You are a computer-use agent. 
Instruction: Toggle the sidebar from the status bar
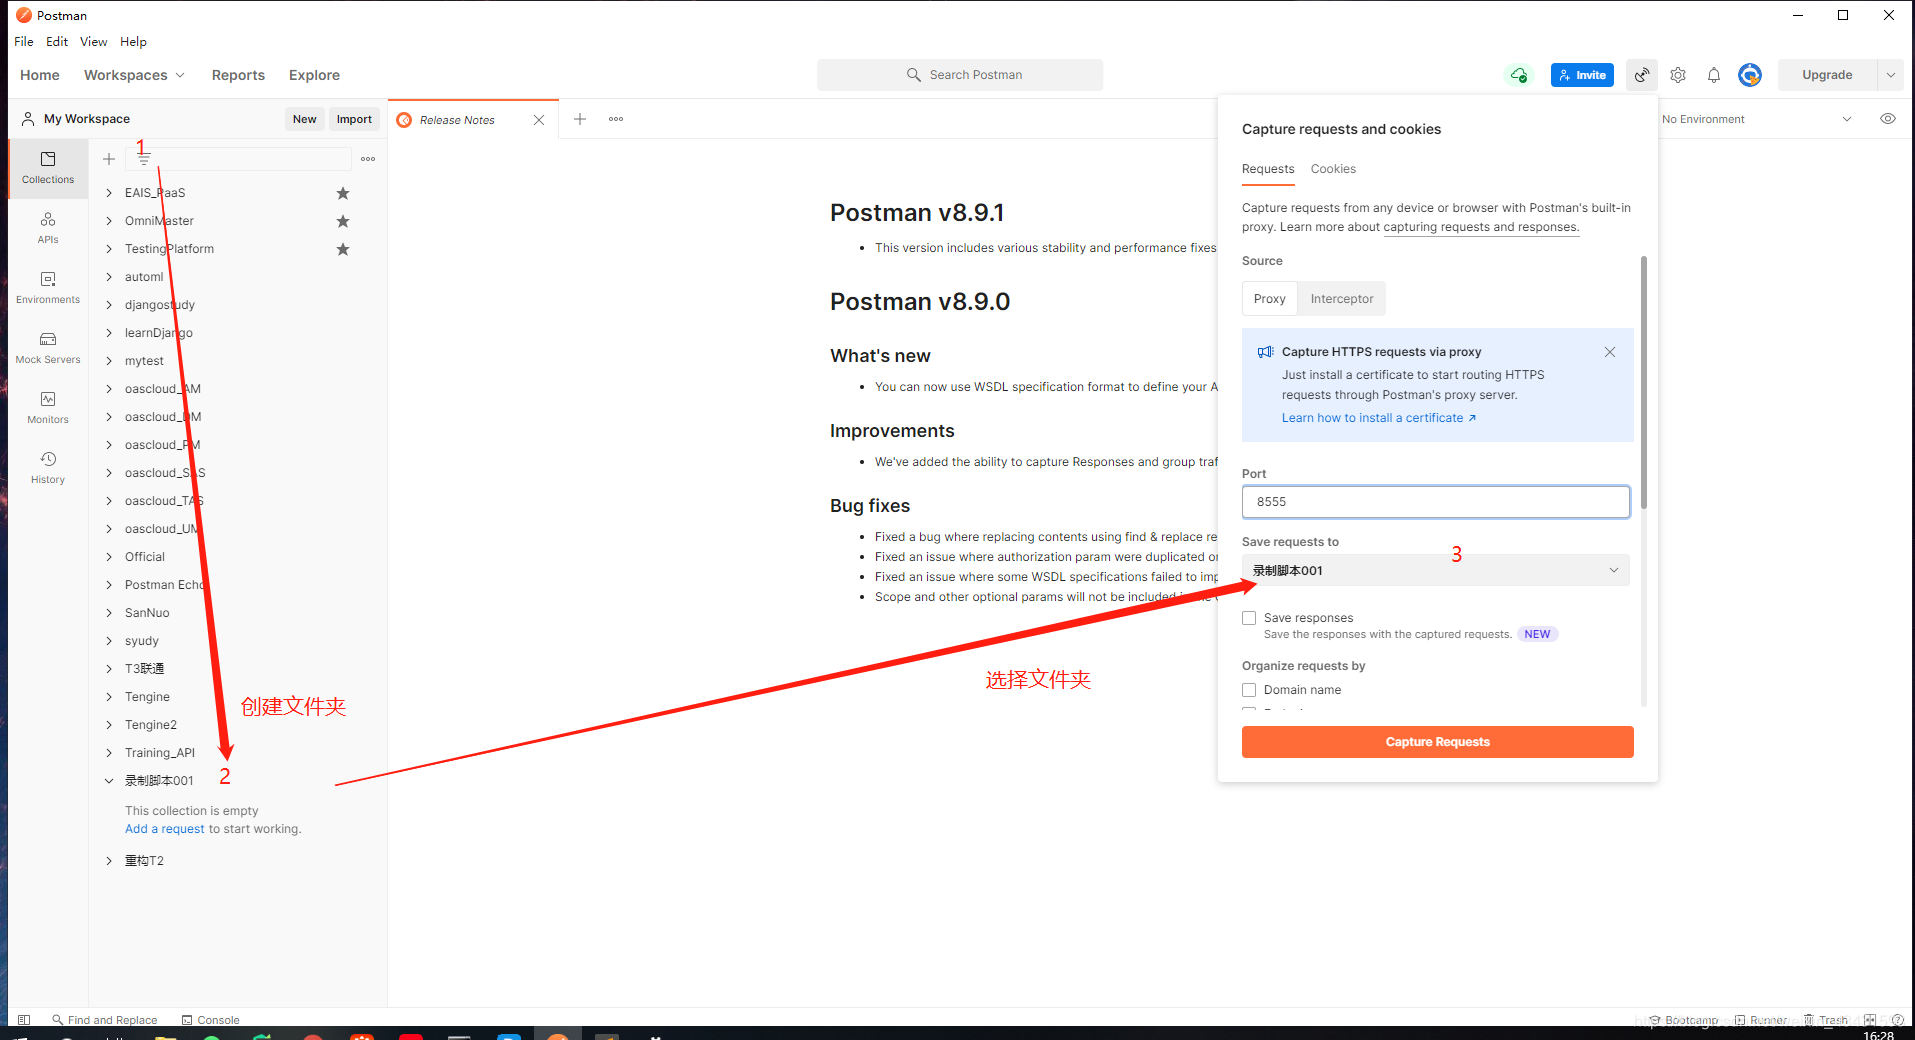click(24, 1020)
